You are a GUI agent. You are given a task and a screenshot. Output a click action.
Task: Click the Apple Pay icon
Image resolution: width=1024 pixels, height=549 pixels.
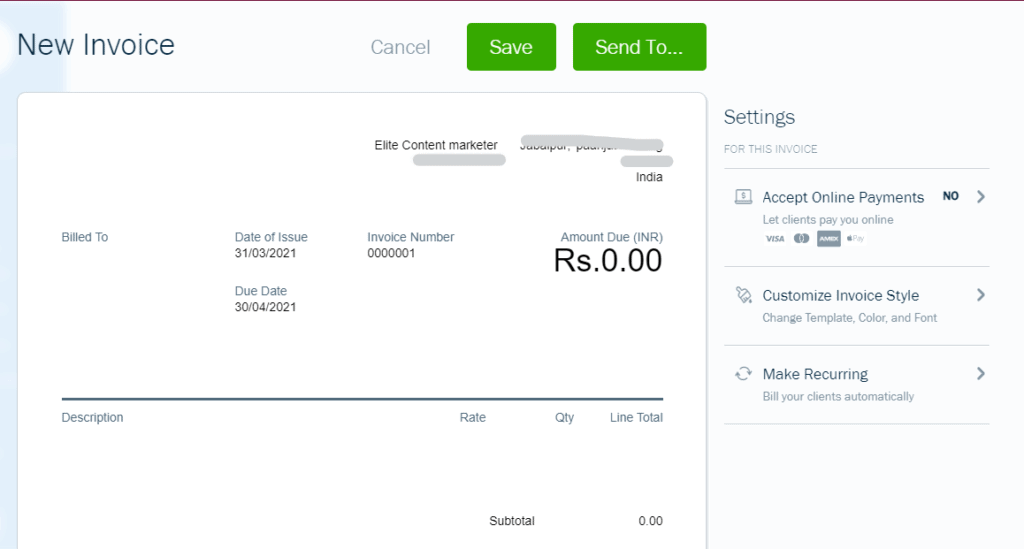coord(855,239)
